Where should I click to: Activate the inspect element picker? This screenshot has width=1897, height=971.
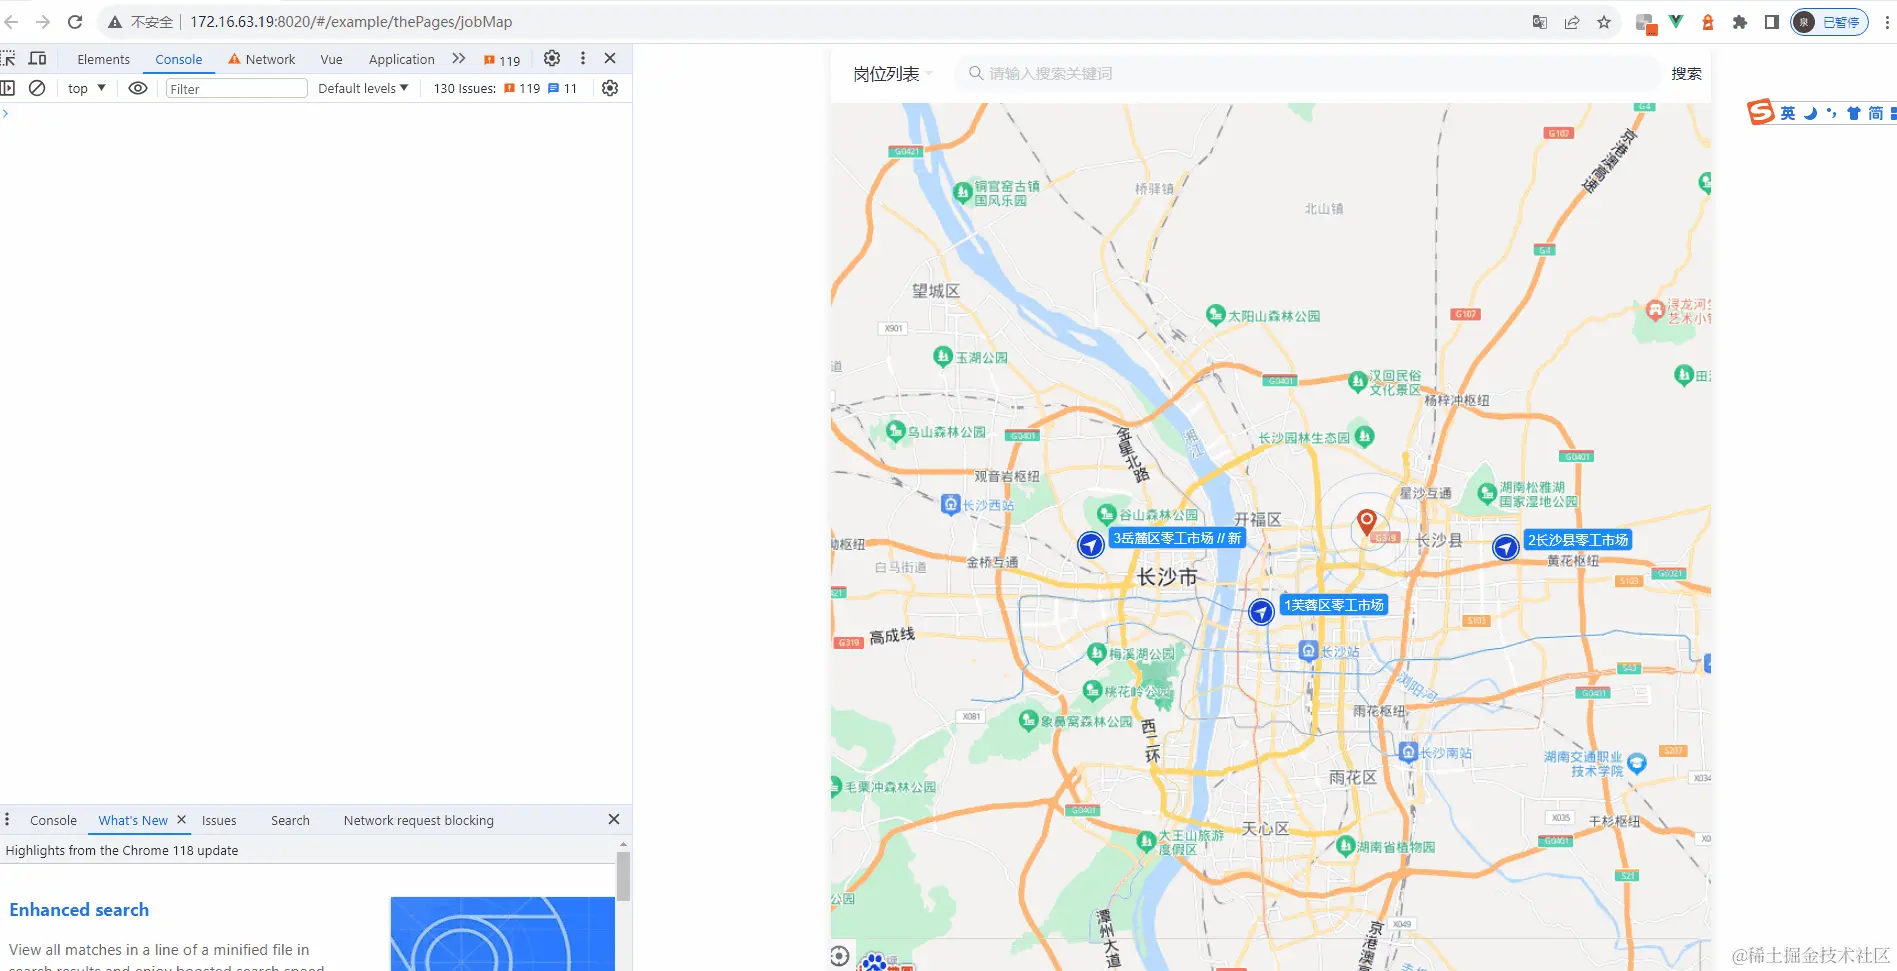pos(8,59)
